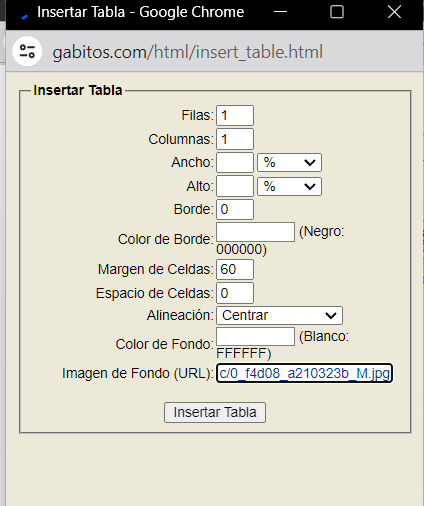Click the Insertar Tabla button

215,412
